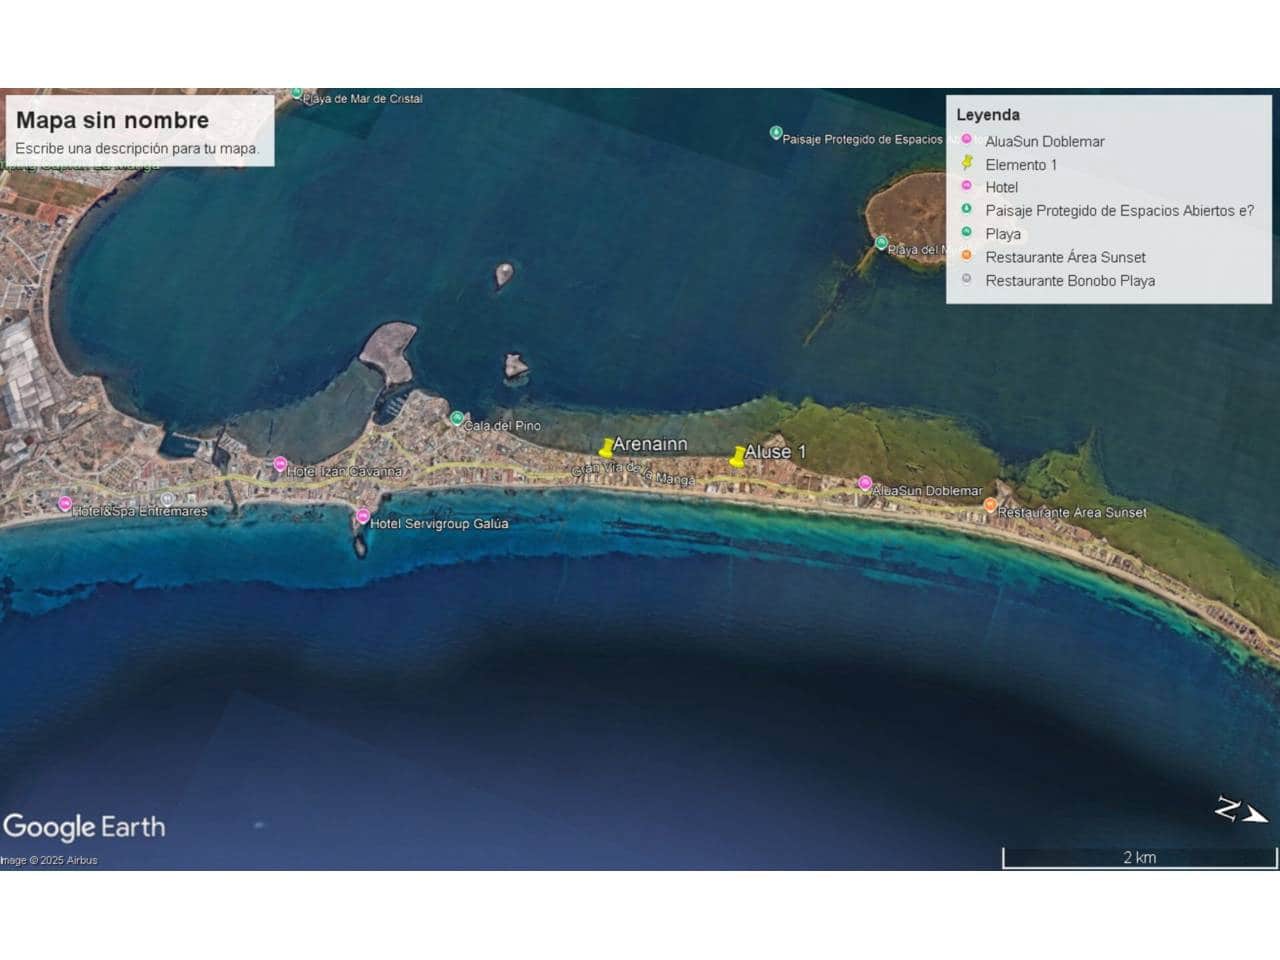Select Restaurante Bonobo Playa in the legend
The height and width of the screenshot is (960, 1280).
click(1069, 281)
